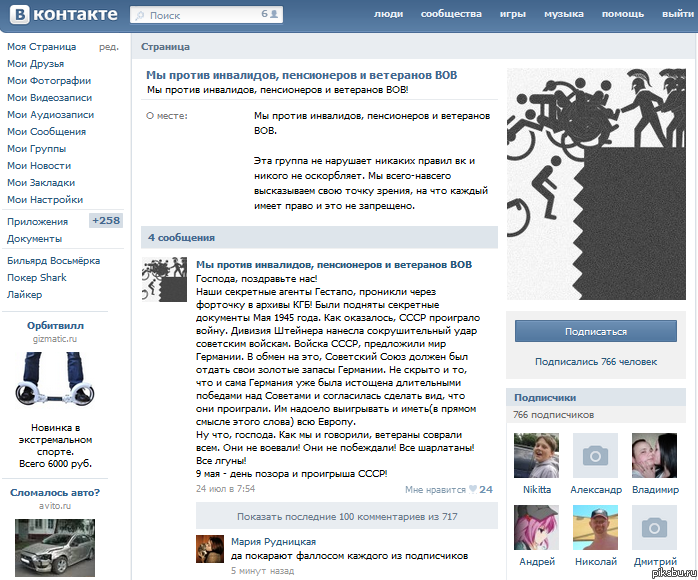This screenshot has width=698, height=580.
Task: Go to Моя Страница
Action: point(41,47)
